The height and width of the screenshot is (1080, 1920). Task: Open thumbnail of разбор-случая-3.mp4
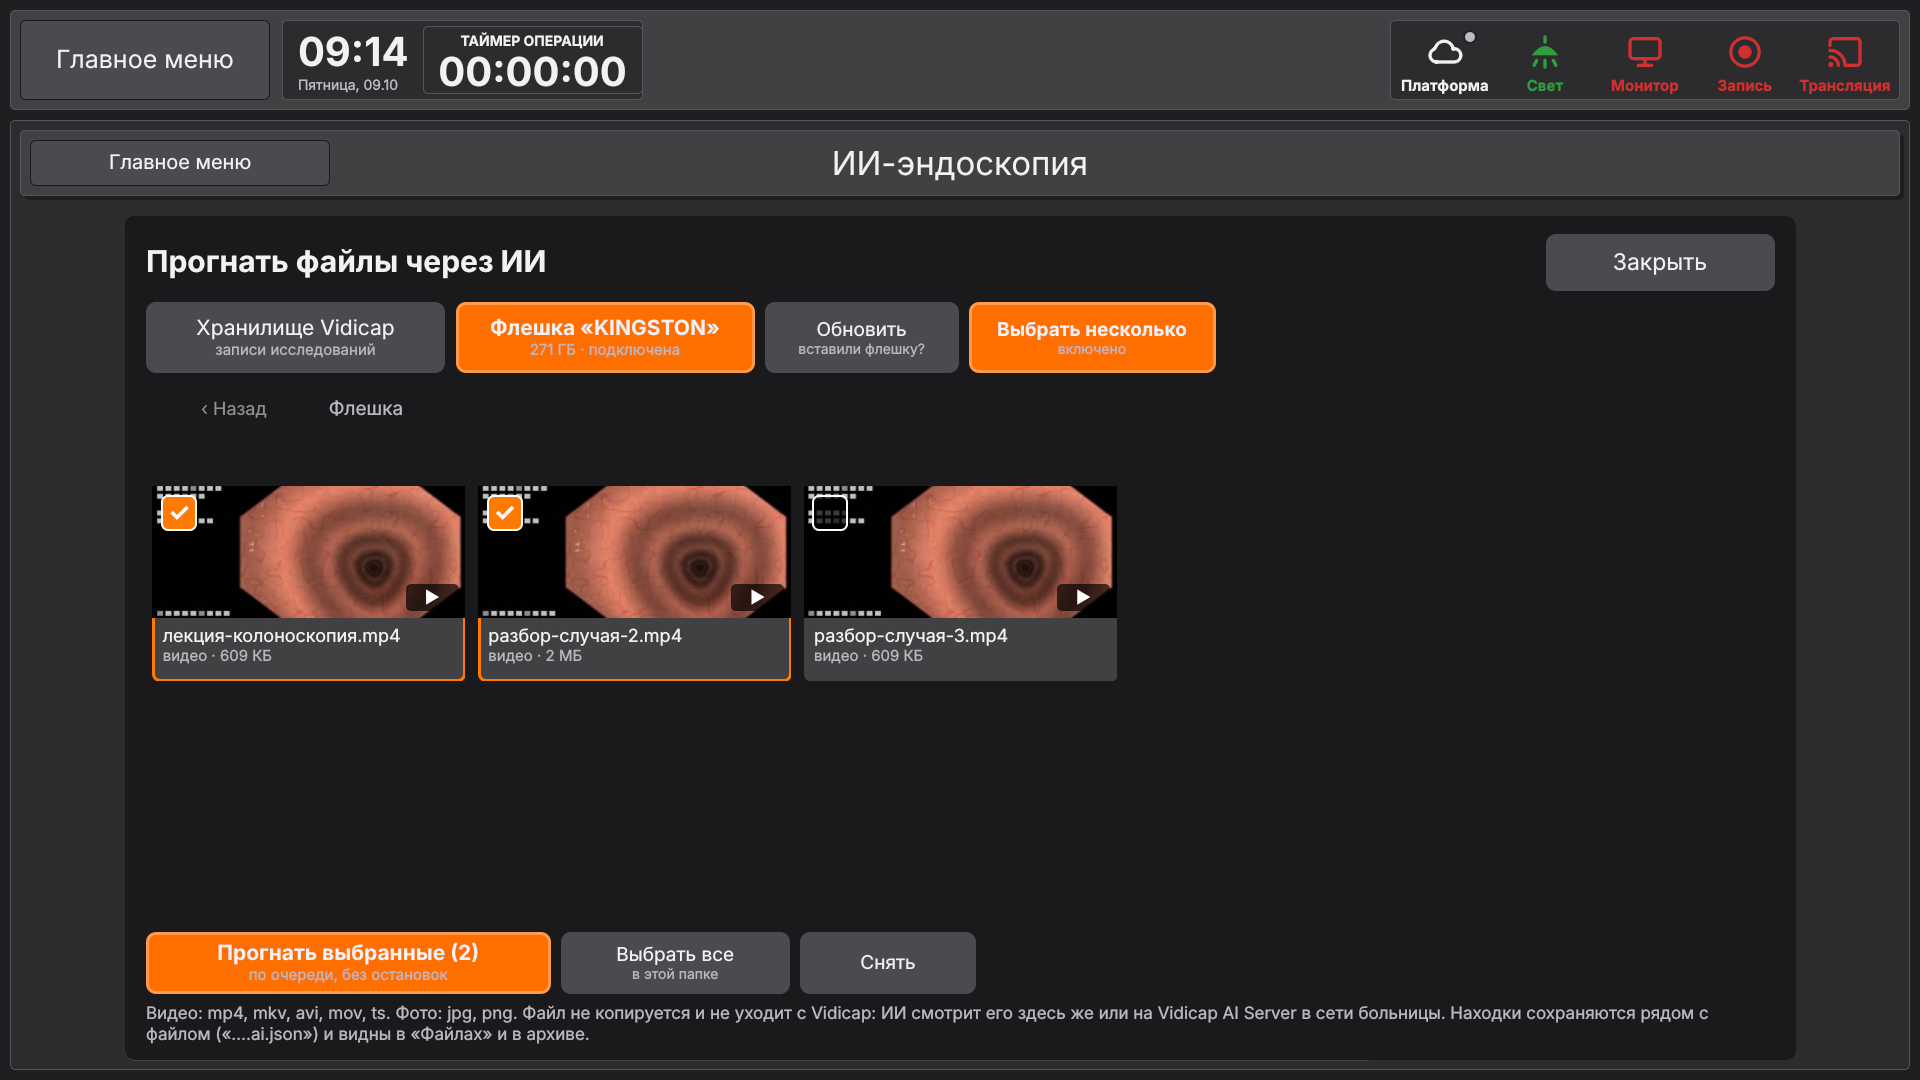pos(960,552)
